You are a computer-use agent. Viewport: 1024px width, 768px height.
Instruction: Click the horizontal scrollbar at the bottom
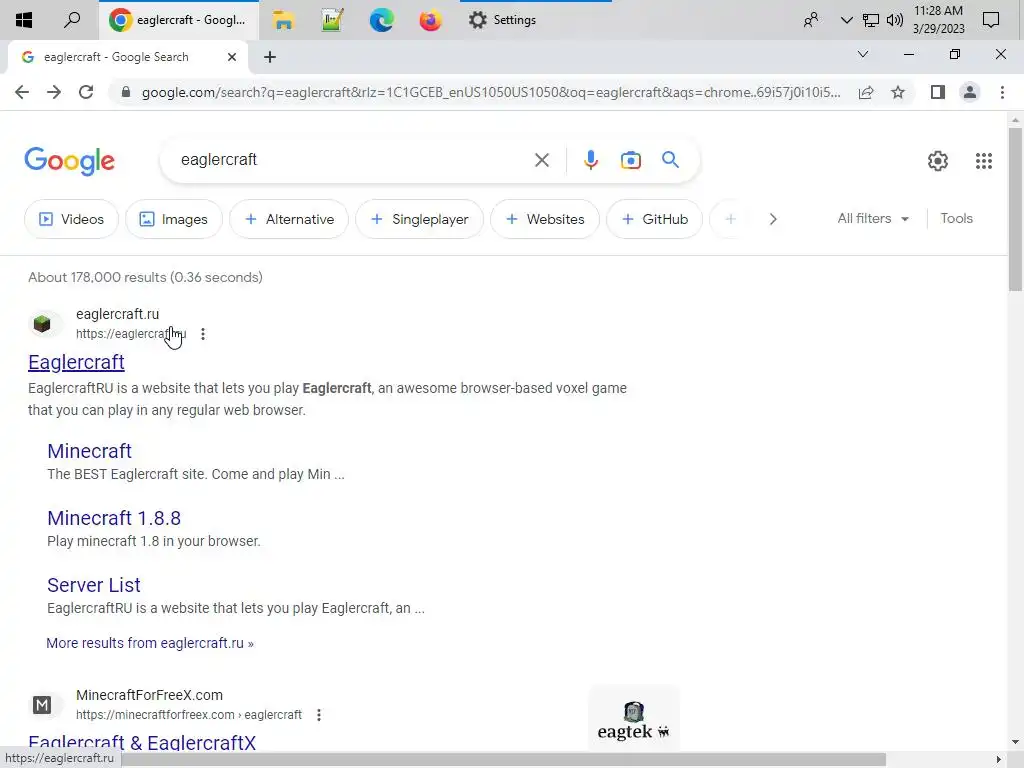point(504,759)
